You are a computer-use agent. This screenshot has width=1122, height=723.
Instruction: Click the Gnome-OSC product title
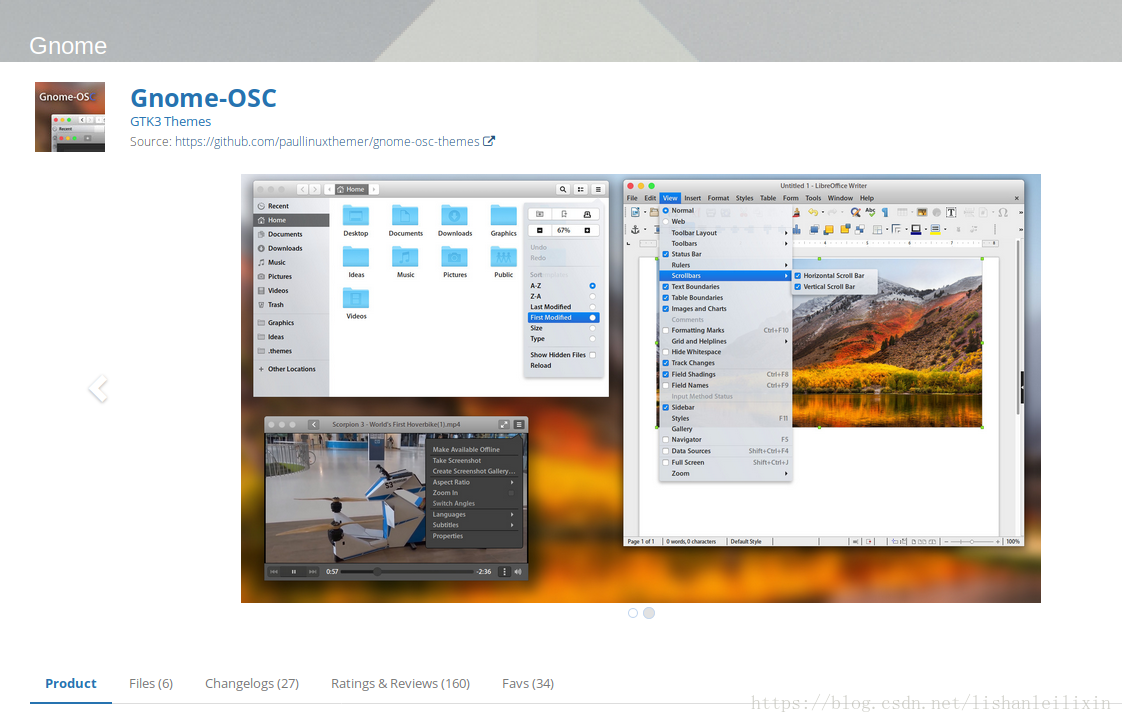[203, 98]
